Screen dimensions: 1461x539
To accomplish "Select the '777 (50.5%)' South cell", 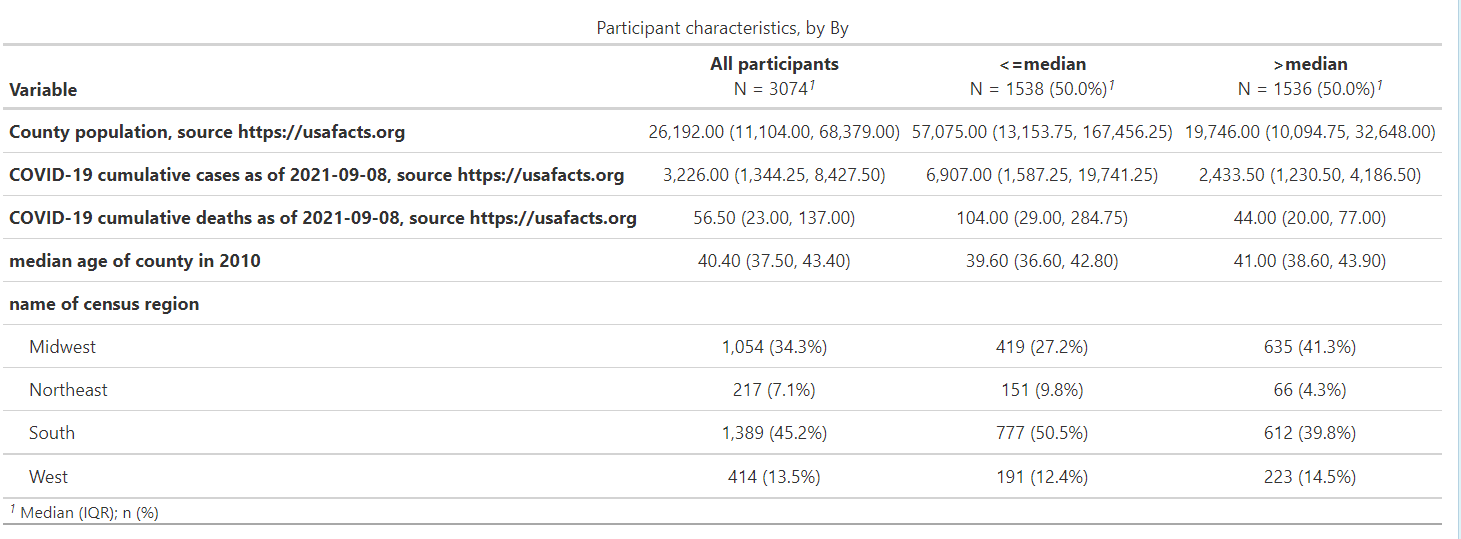I will click(x=1042, y=433).
